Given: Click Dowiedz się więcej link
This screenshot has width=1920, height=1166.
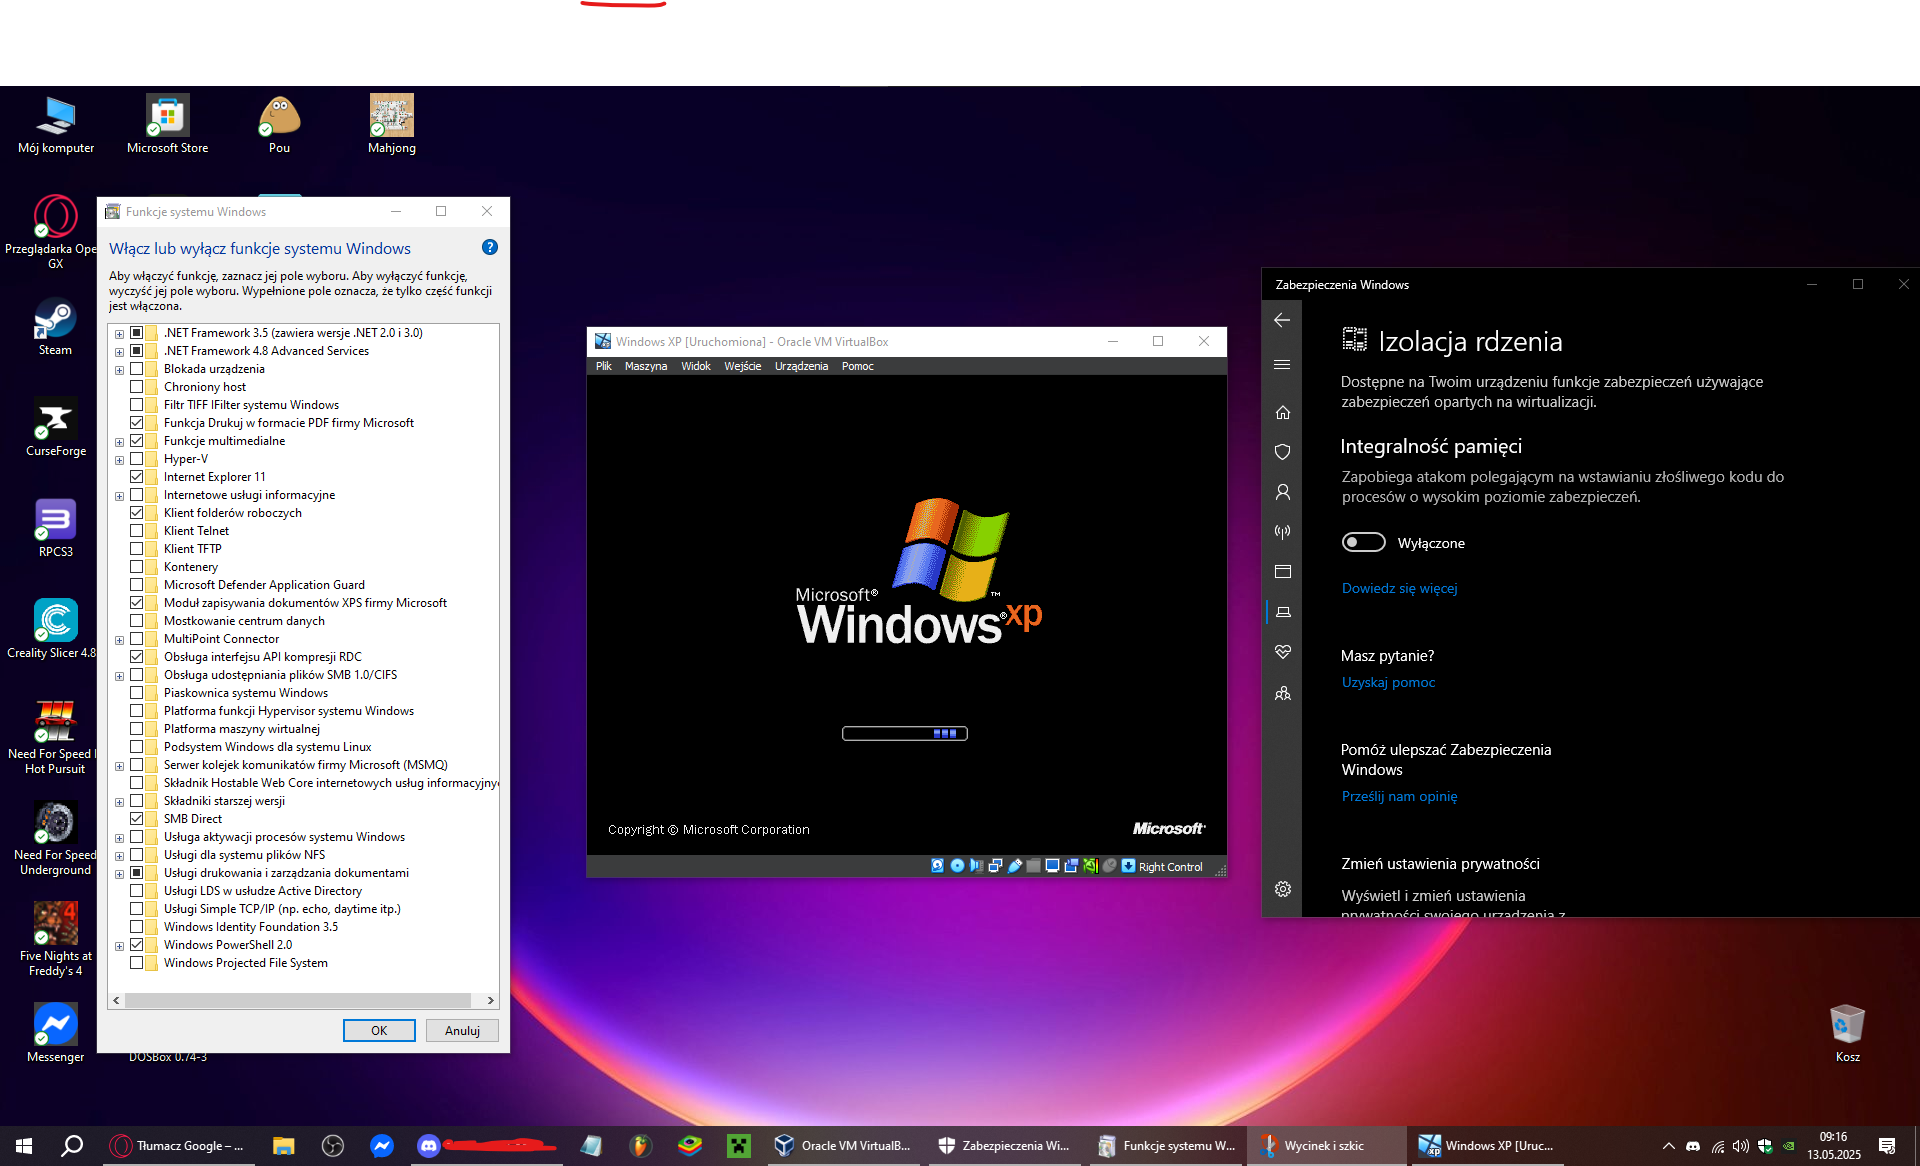Looking at the screenshot, I should click(x=1399, y=588).
